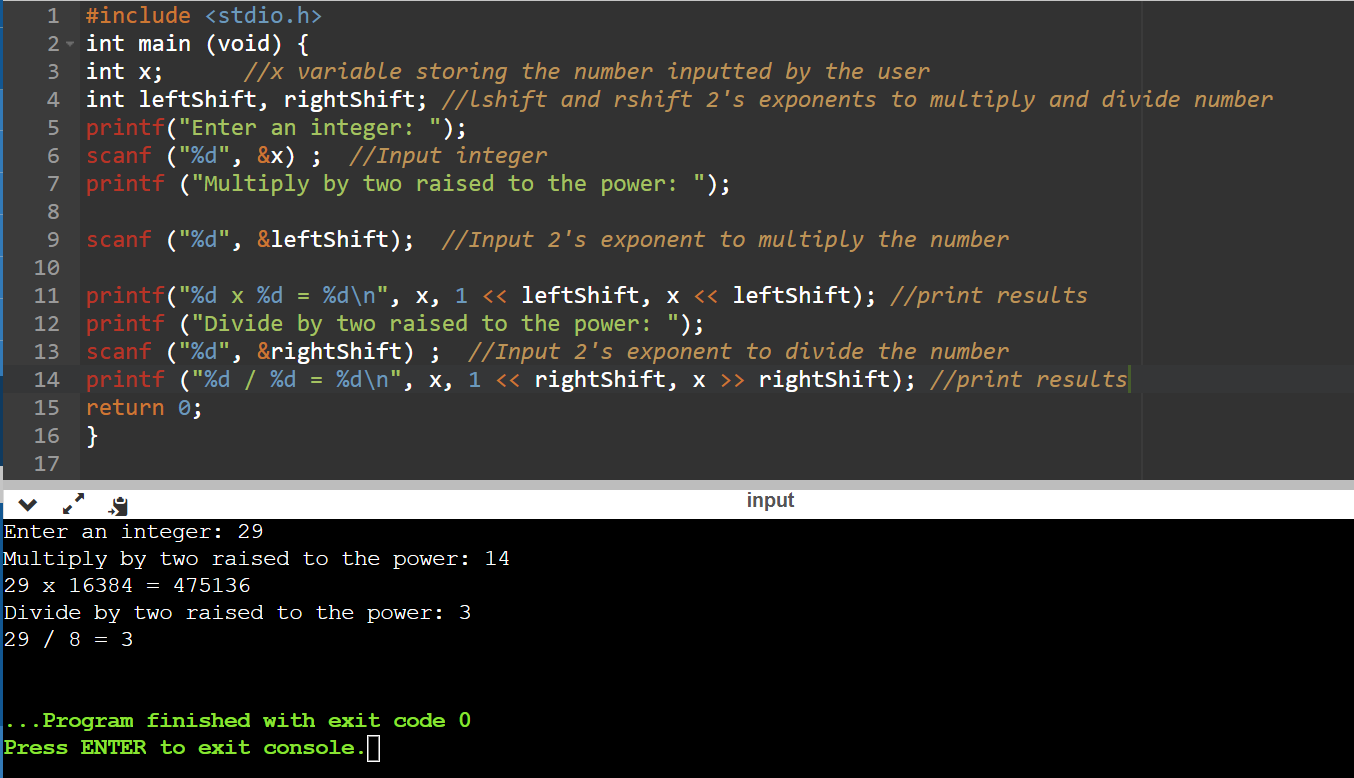Click the "//print results" comment on line 11
1354x778 pixels.
[988, 296]
